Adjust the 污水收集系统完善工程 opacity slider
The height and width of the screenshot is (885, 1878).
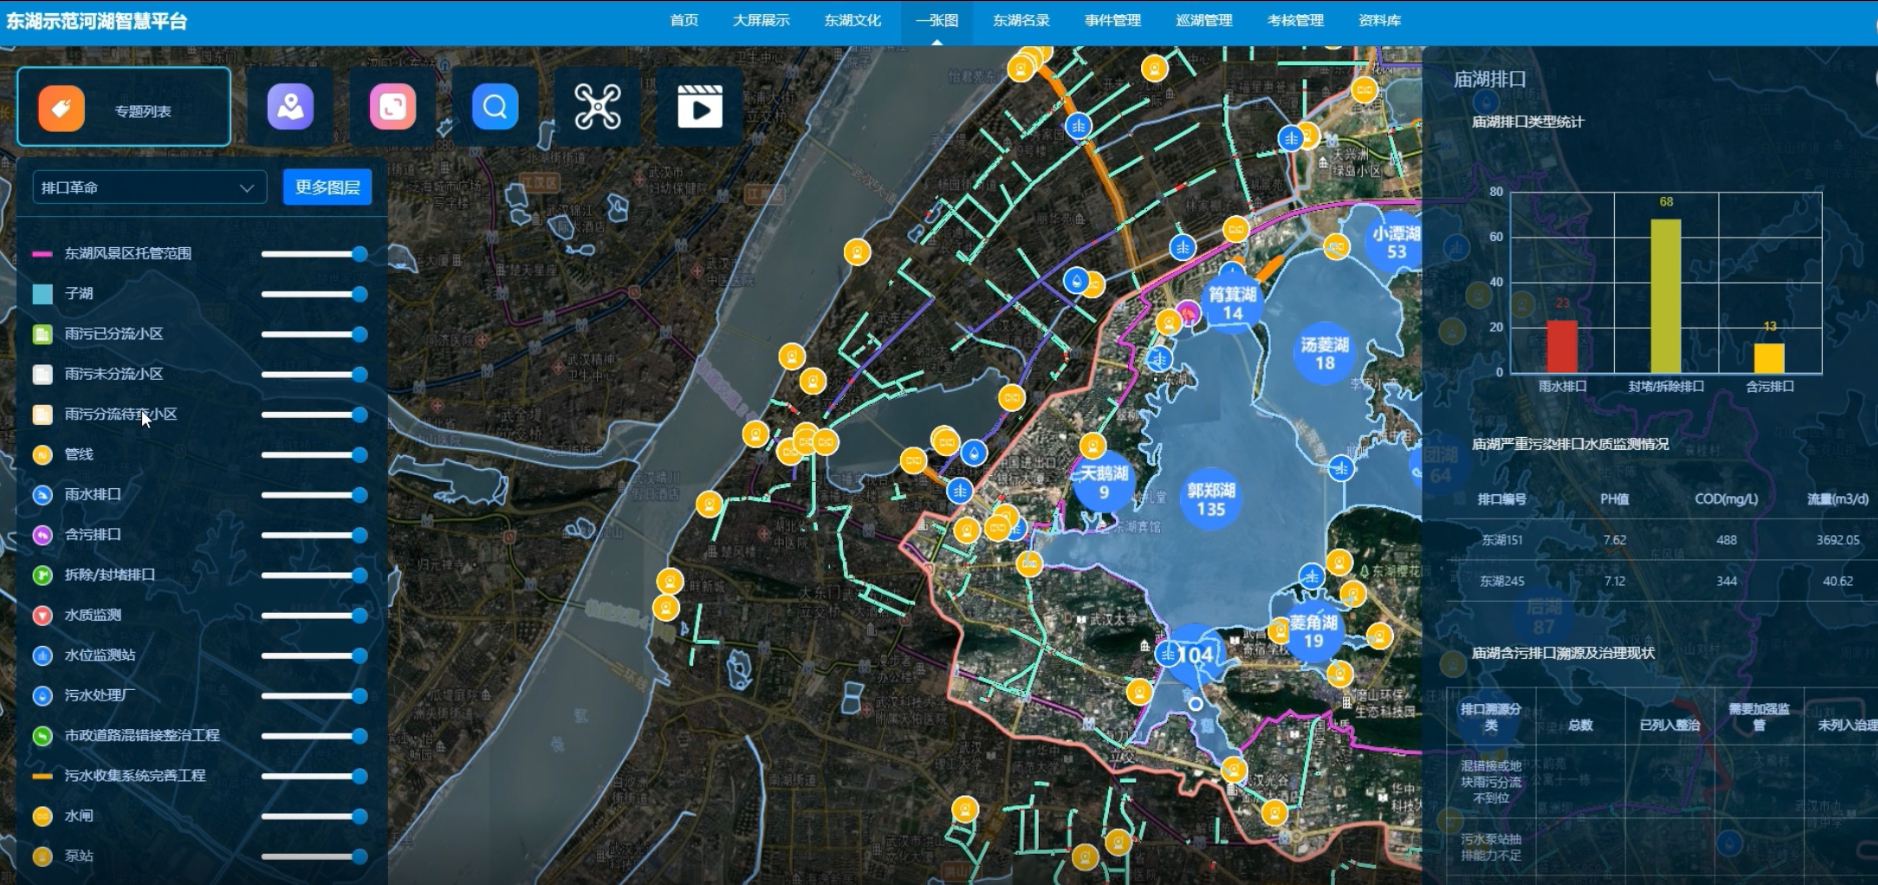[314, 776]
